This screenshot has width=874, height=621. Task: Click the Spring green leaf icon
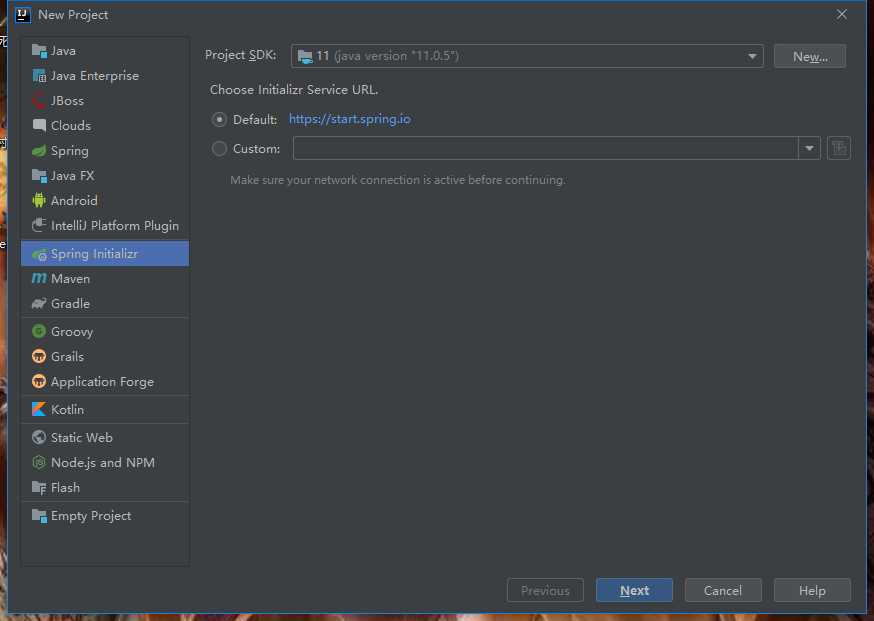tap(39, 151)
